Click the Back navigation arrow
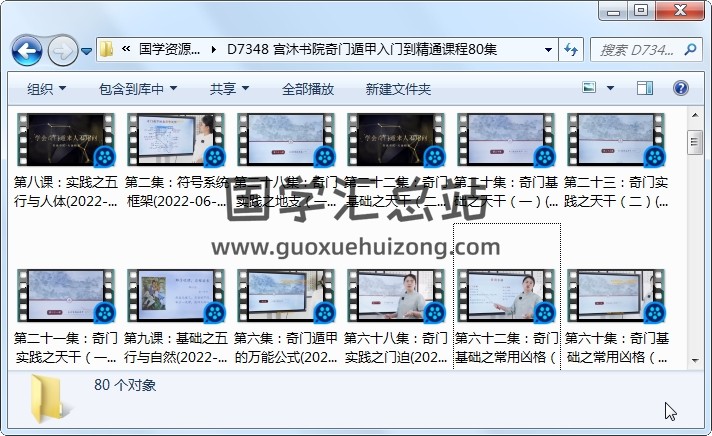 click(26, 50)
